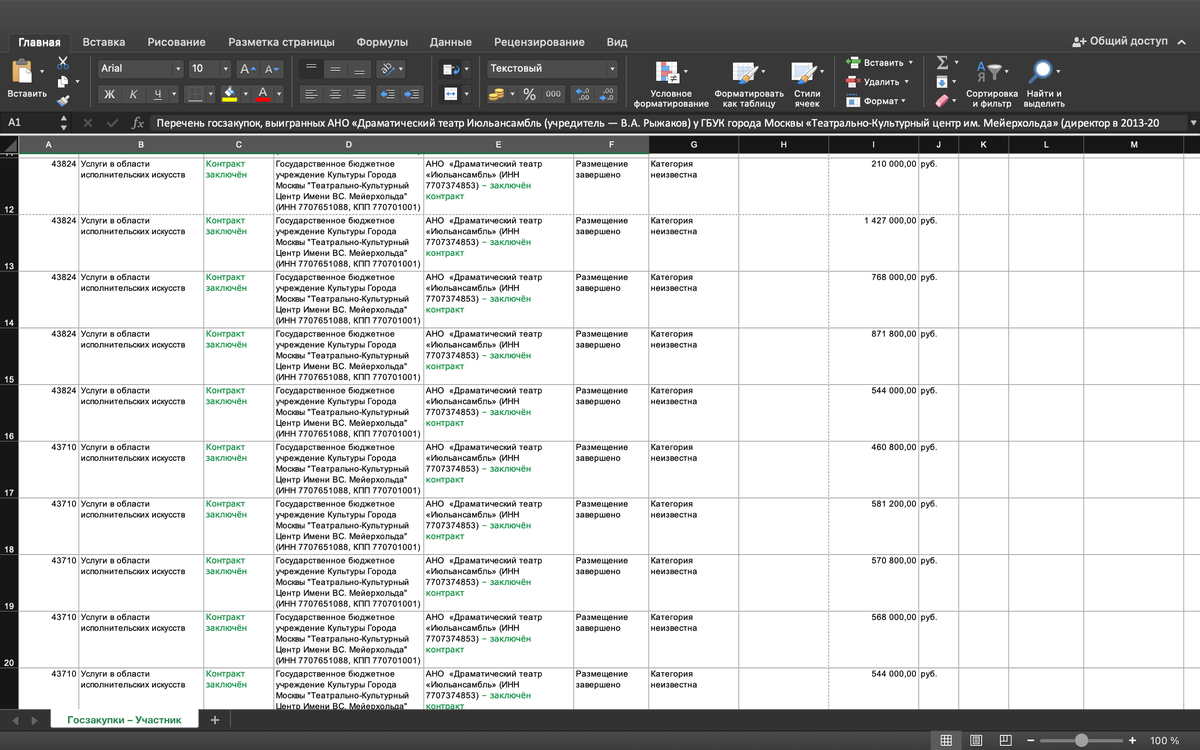The width and height of the screenshot is (1200, 750).
Task: Center cell text horizontally
Action: point(335,94)
